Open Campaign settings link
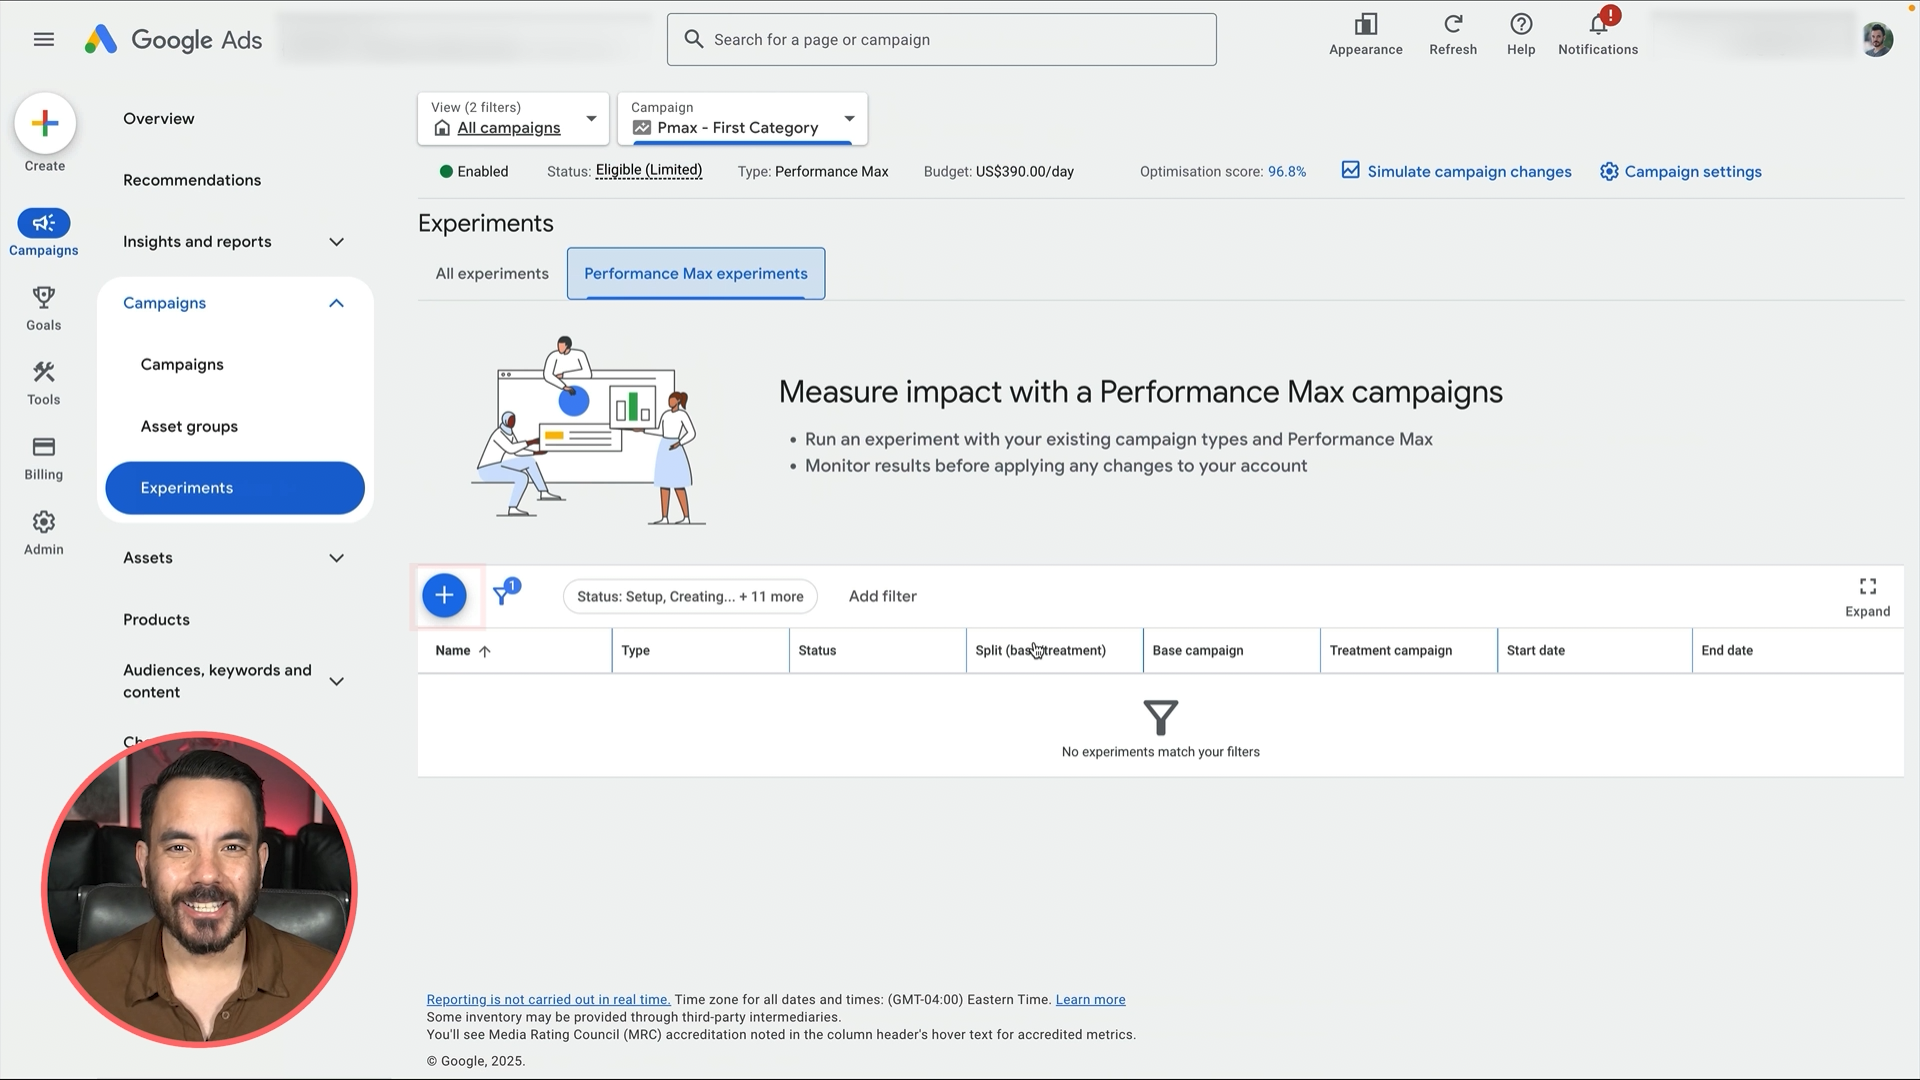The image size is (1920, 1080). [x=1693, y=172]
